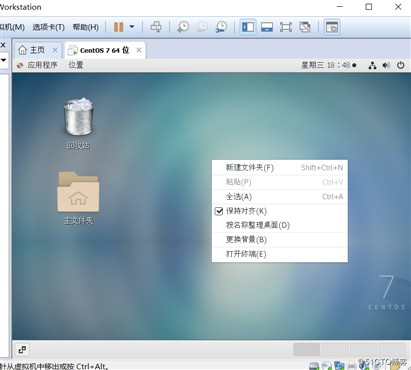Close the library side panel

point(3,45)
